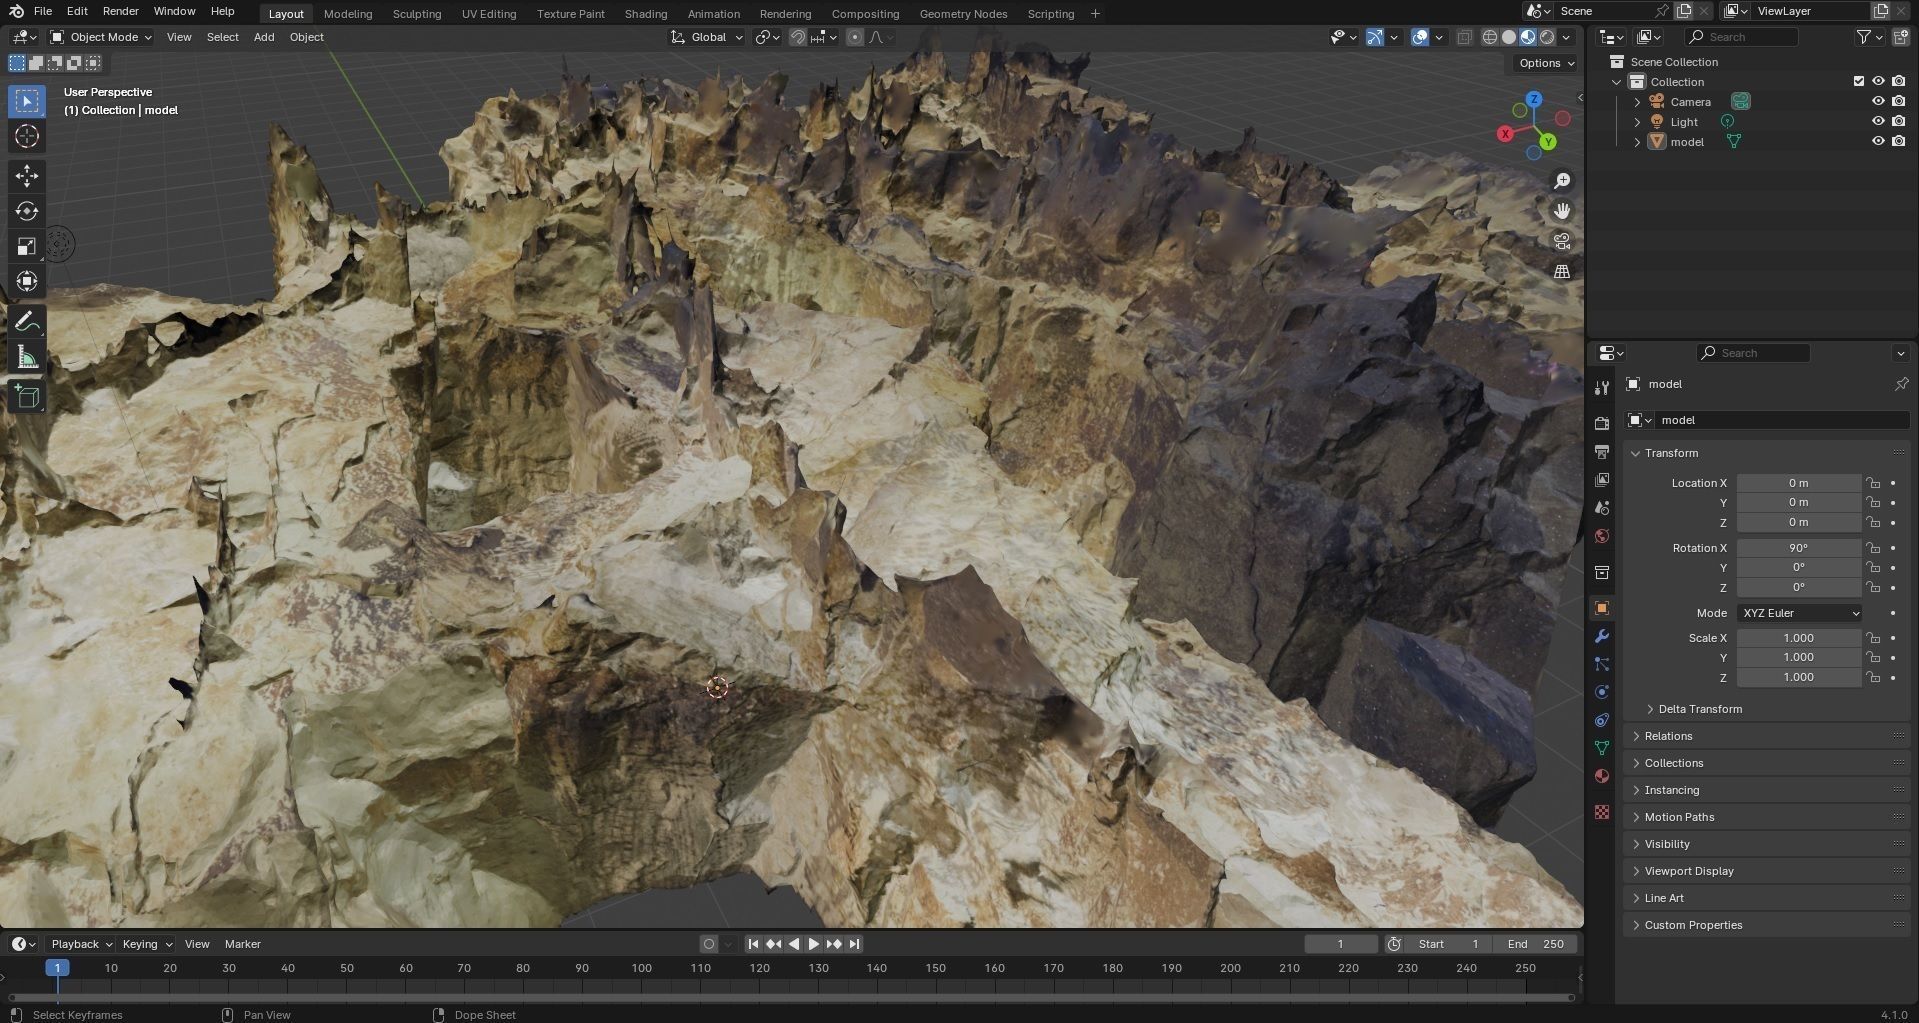Open the XYZ Euler rotation mode dropdown
Image resolution: width=1919 pixels, height=1023 pixels.
tap(1800, 613)
